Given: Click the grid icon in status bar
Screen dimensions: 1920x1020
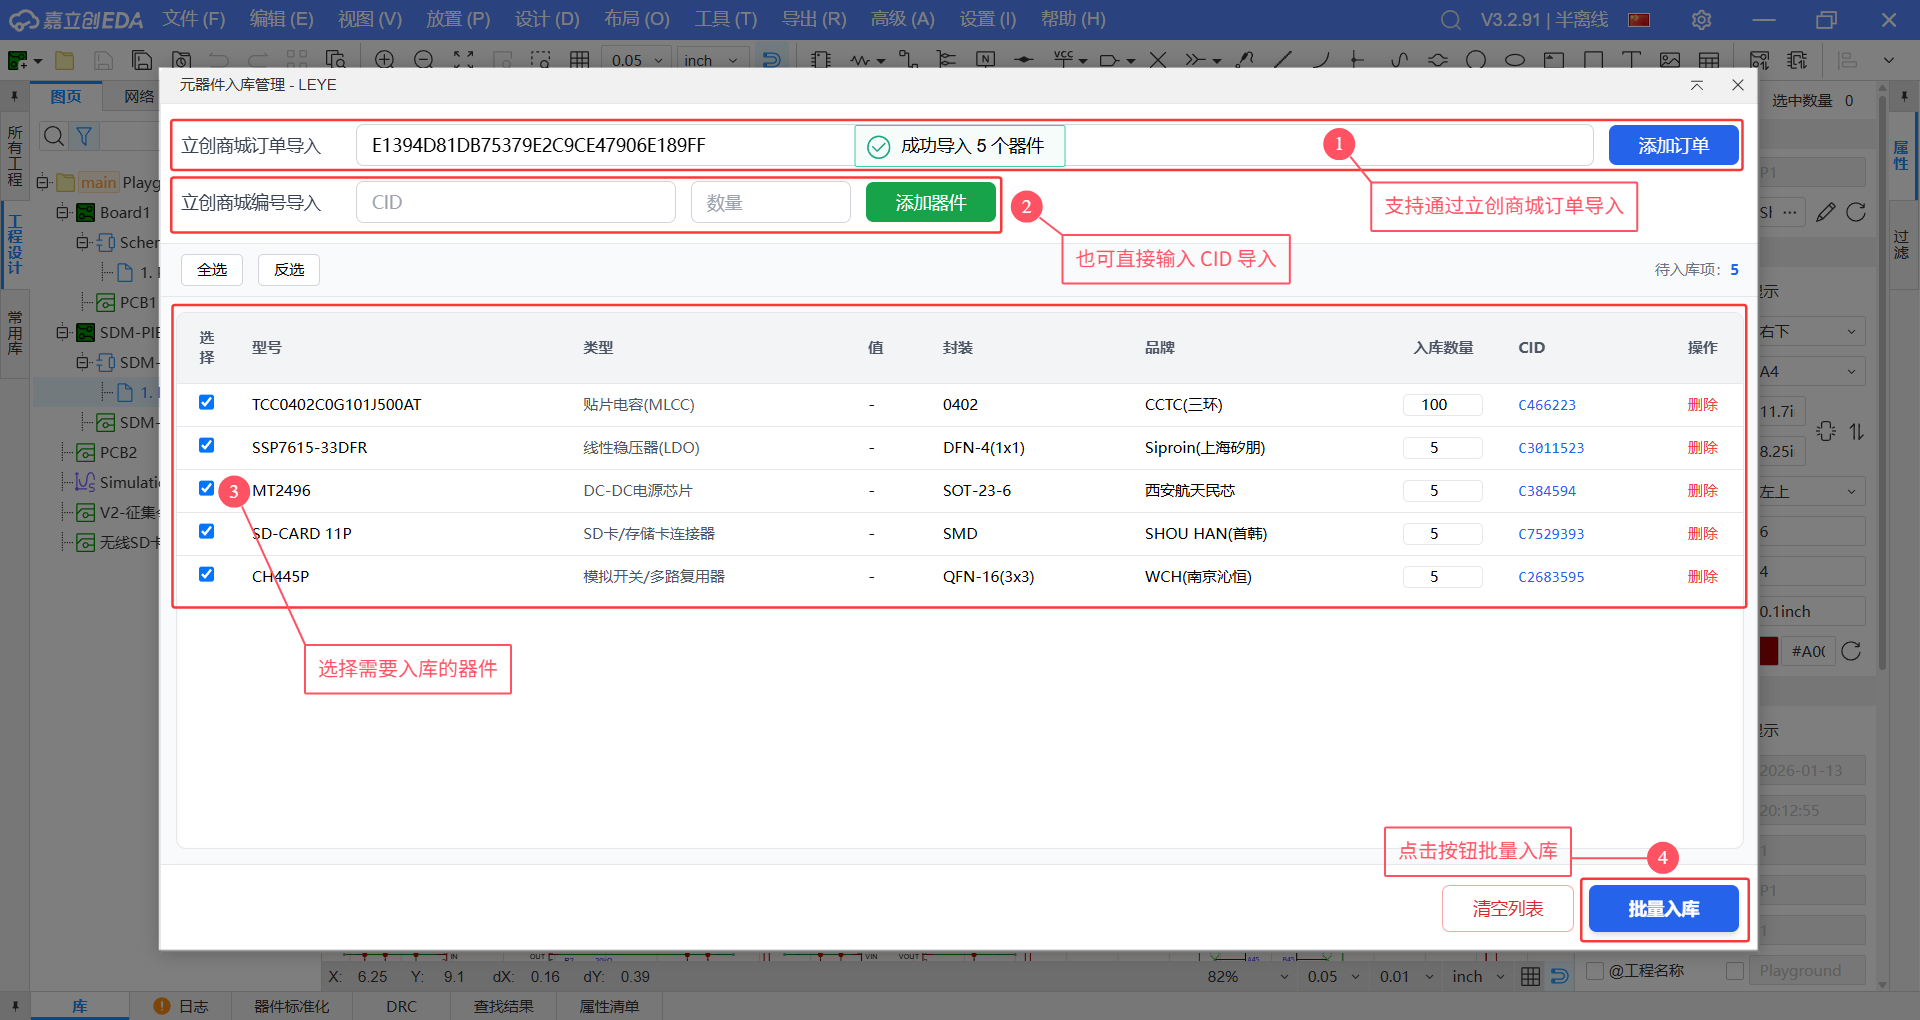Looking at the screenshot, I should tap(1530, 976).
